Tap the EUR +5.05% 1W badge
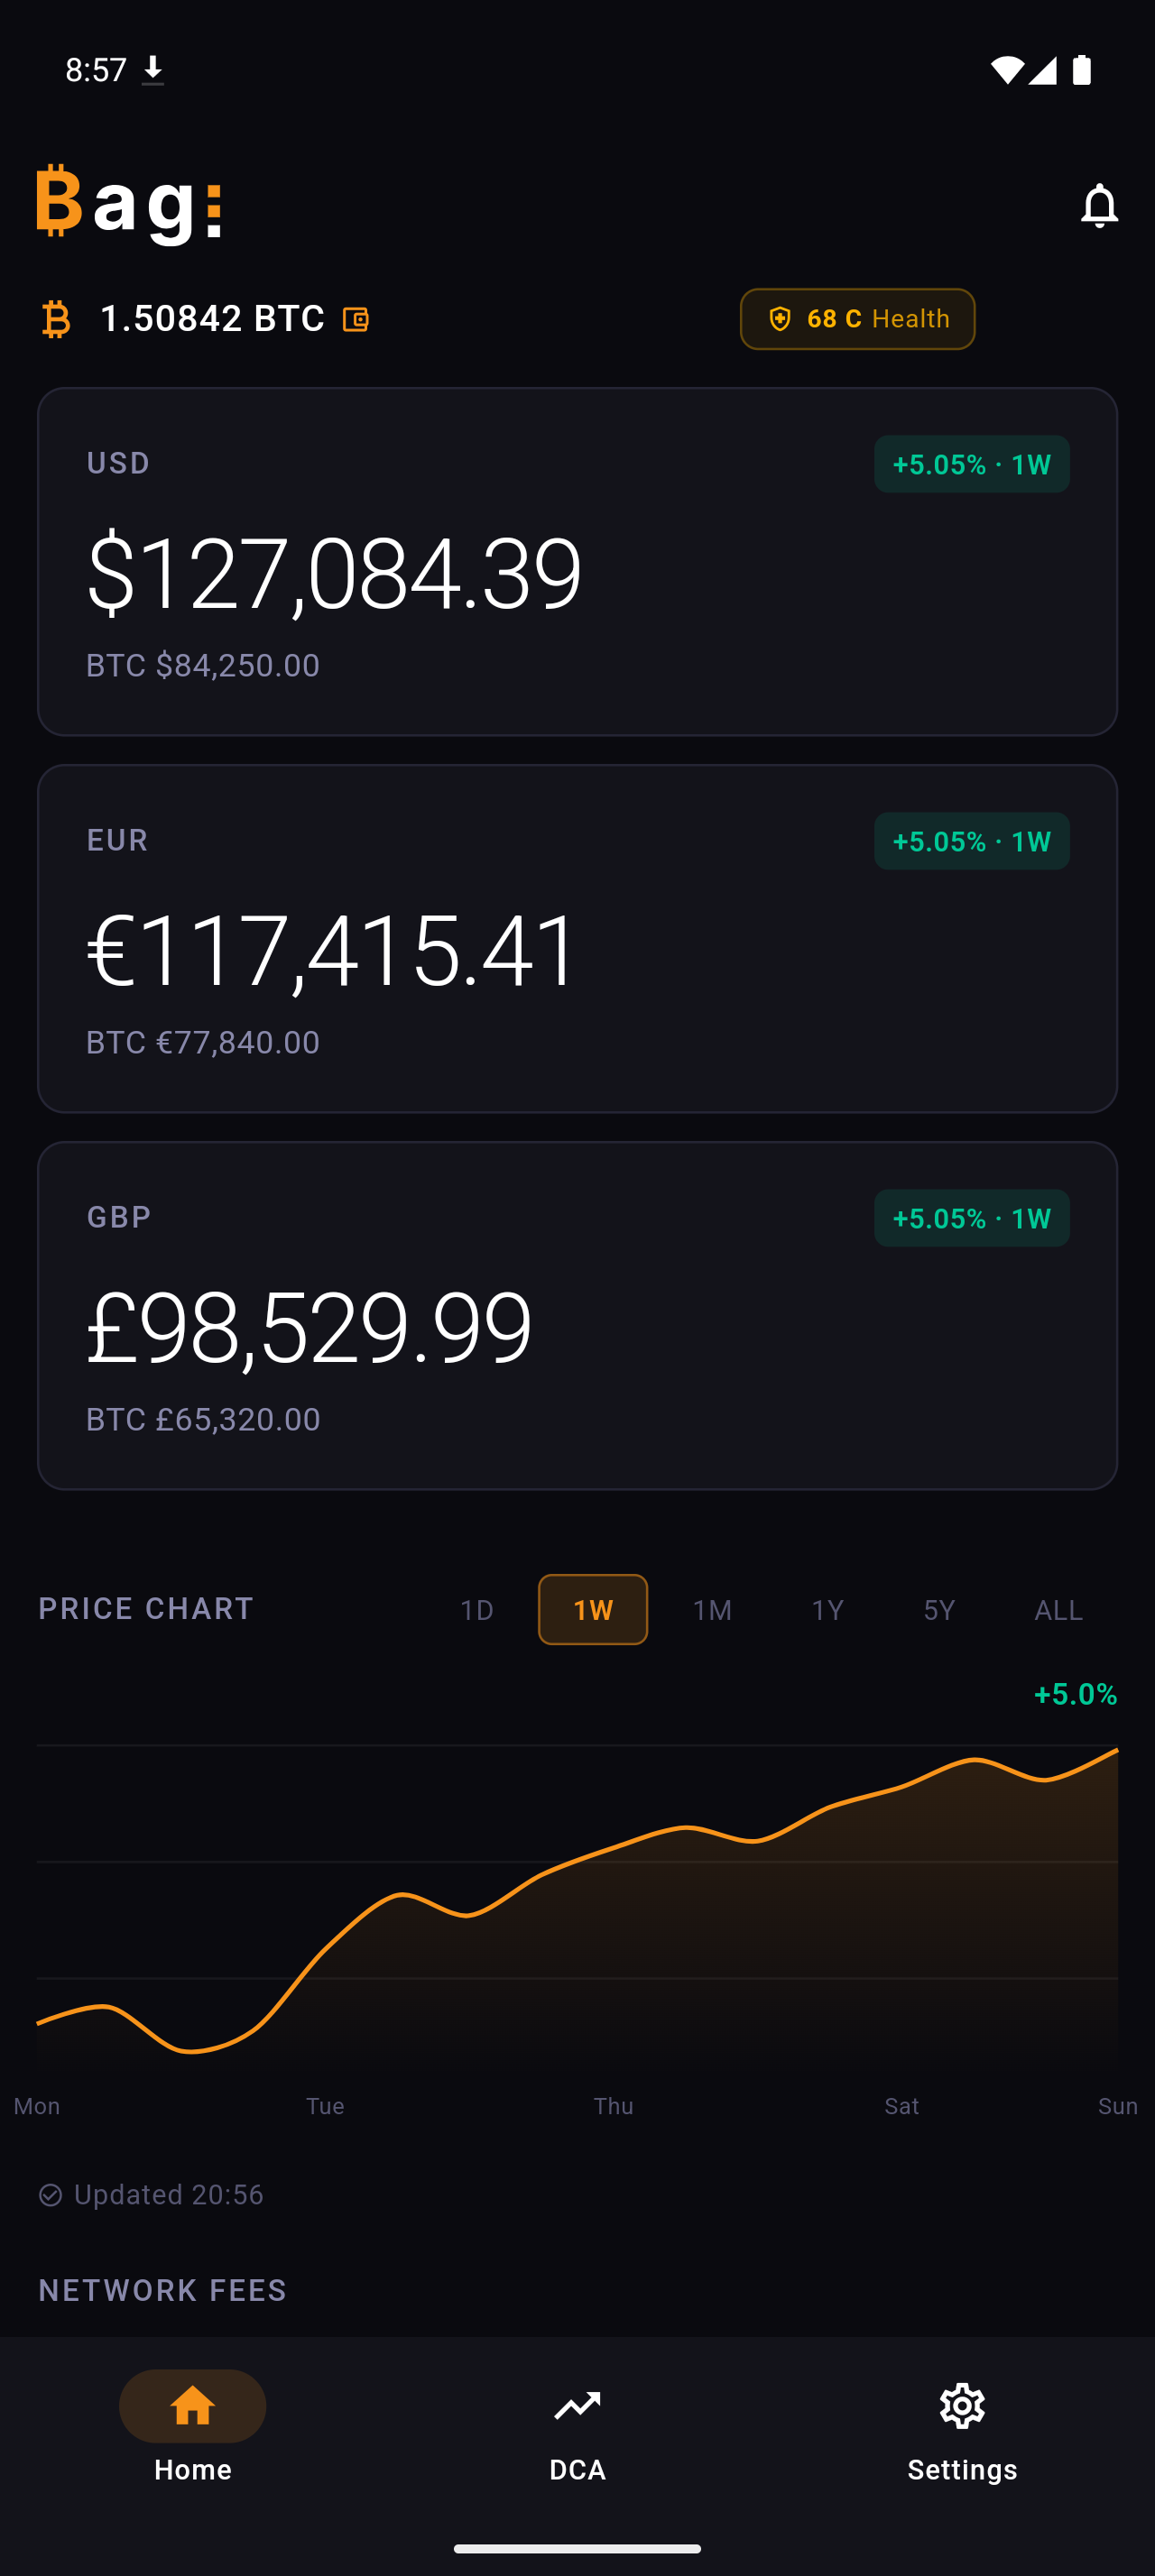Screen dimensions: 1155x2576 tap(971, 841)
